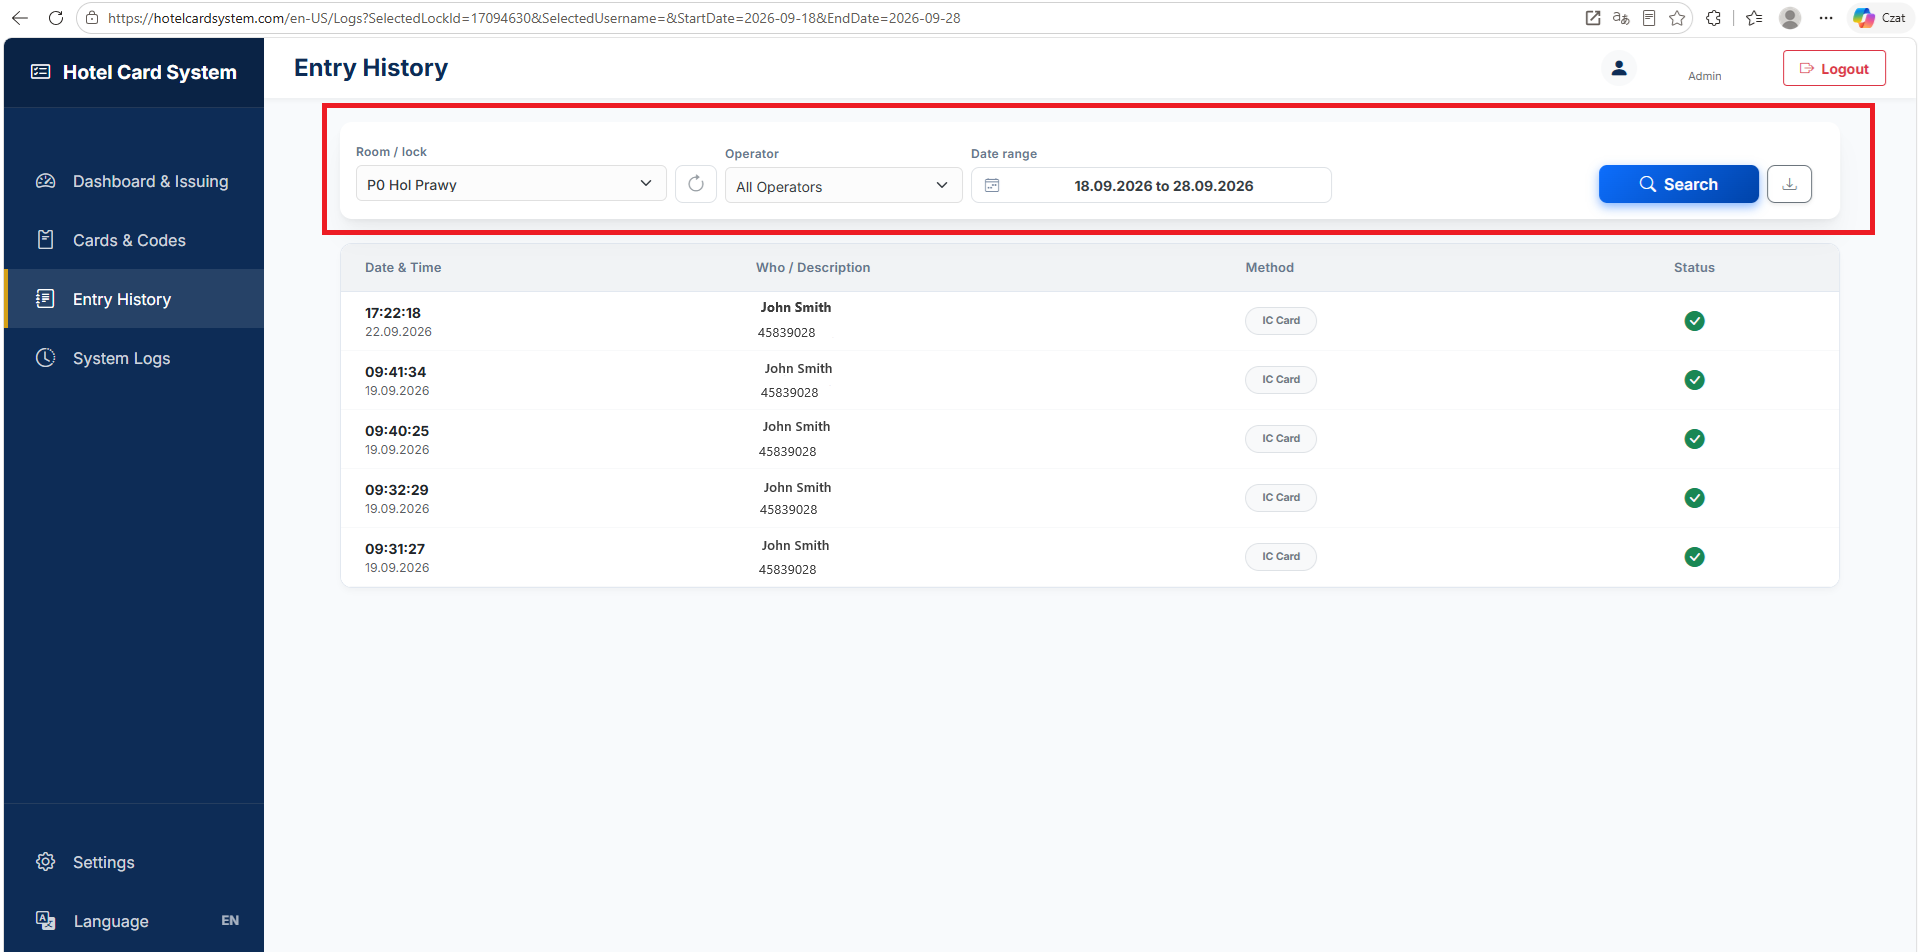
Task: Click the Method column header
Action: pyautogui.click(x=1269, y=267)
